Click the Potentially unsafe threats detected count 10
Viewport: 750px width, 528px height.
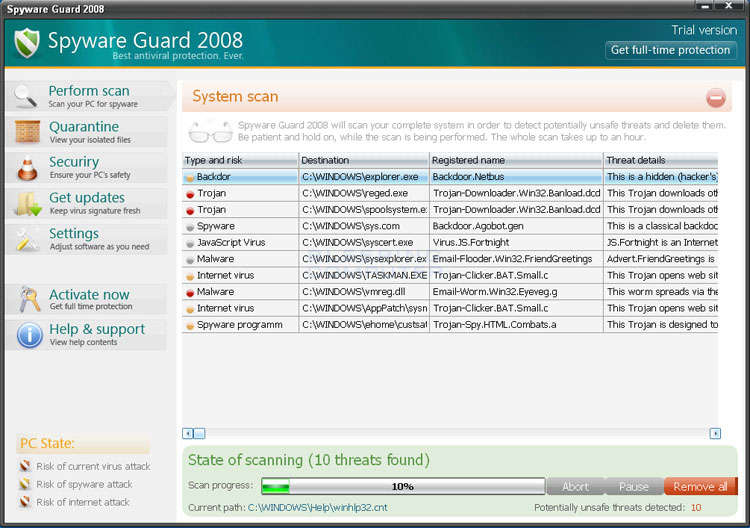click(696, 507)
